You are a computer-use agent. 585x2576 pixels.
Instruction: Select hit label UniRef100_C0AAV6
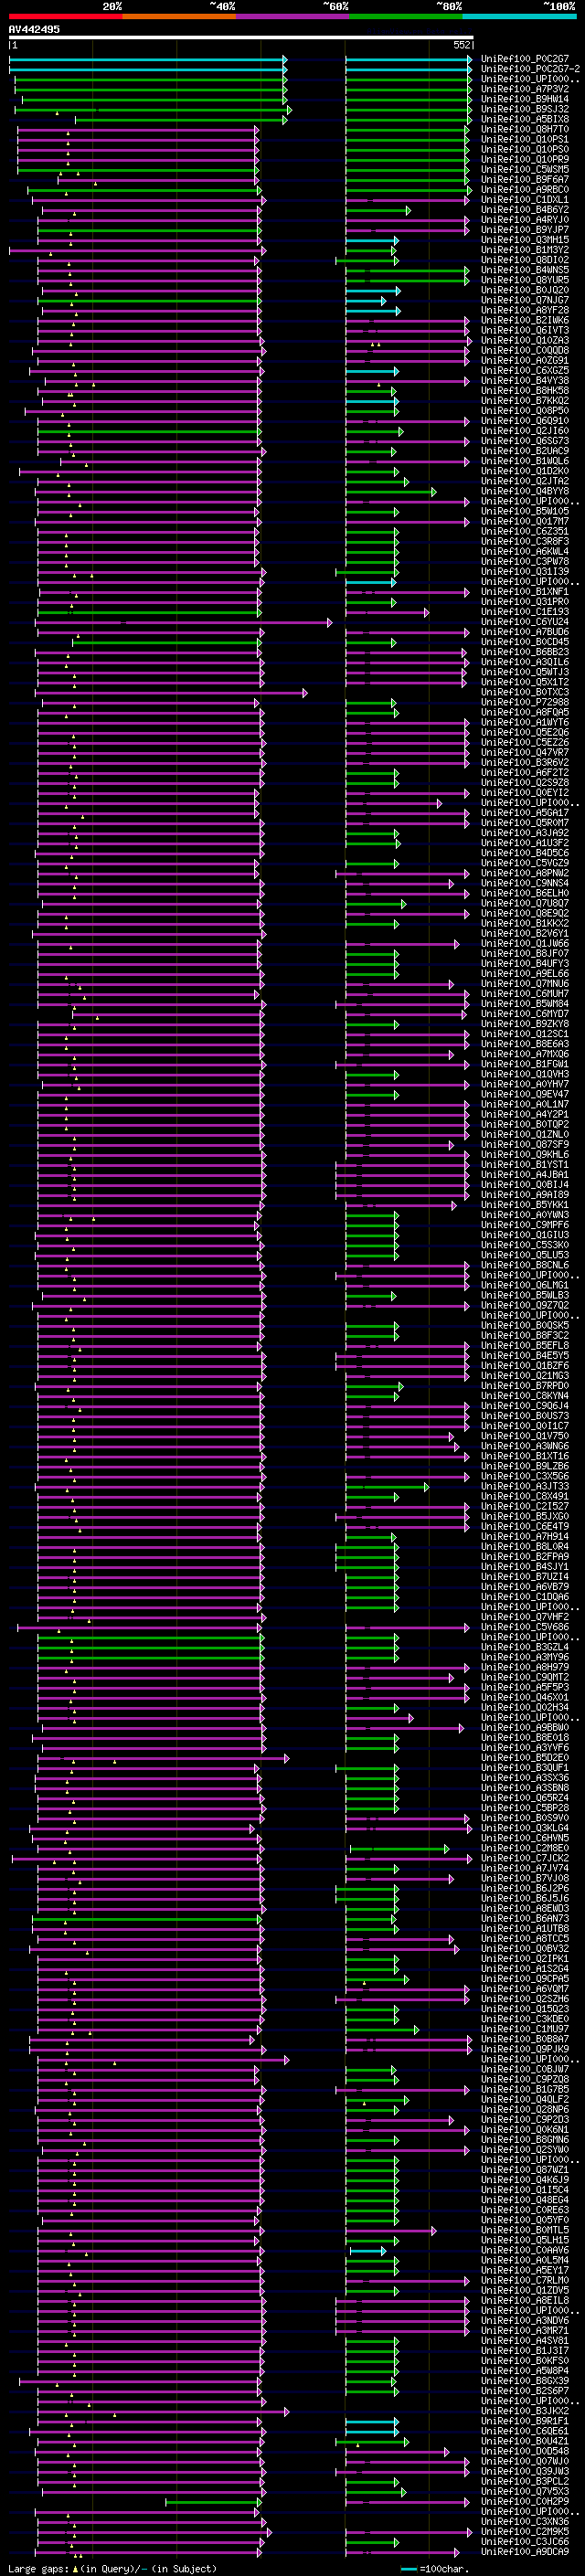click(x=525, y=2250)
